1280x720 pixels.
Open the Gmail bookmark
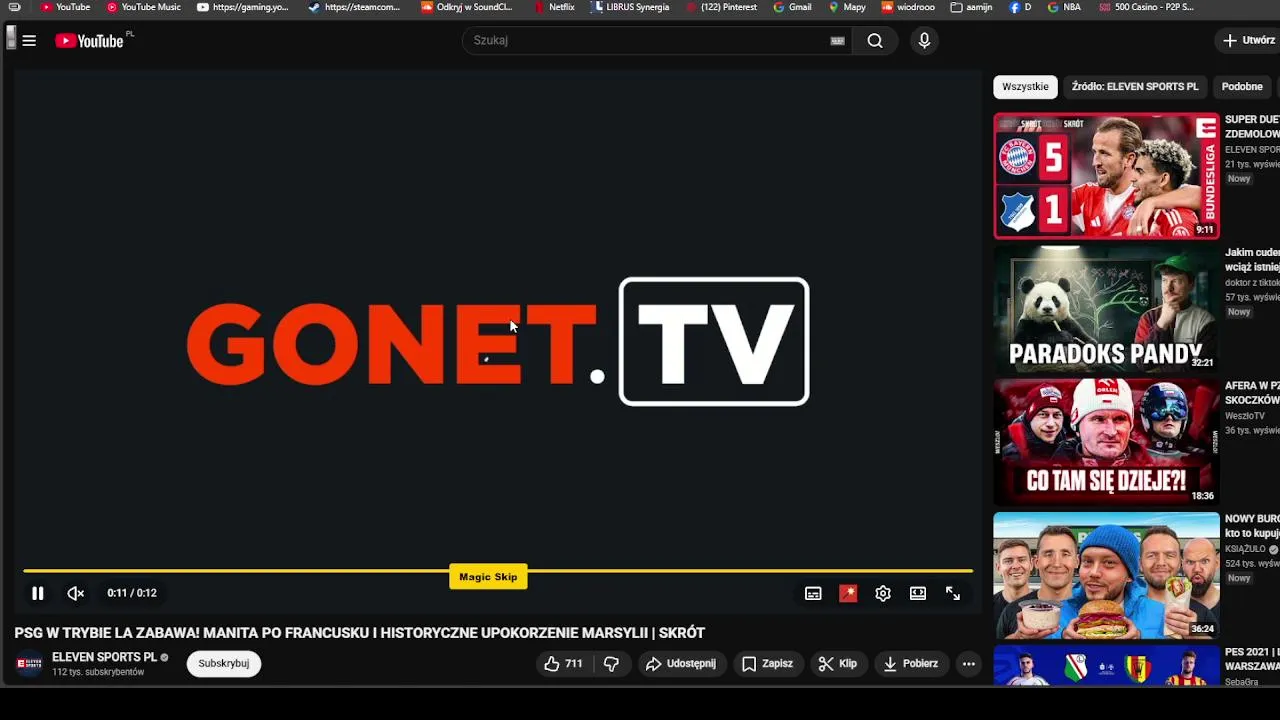(x=792, y=7)
